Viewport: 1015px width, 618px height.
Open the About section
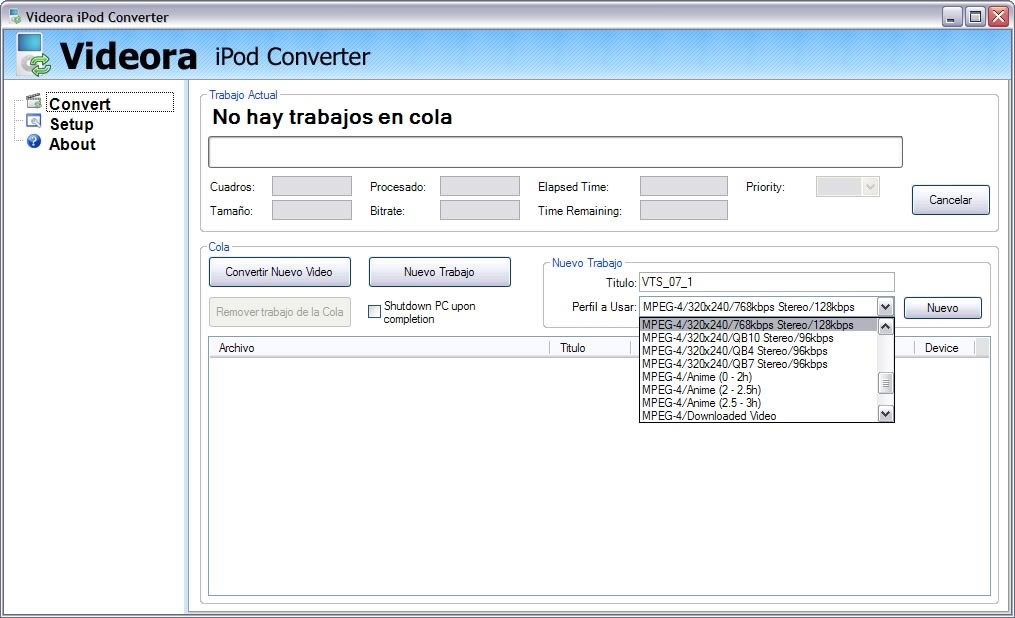tap(72, 144)
